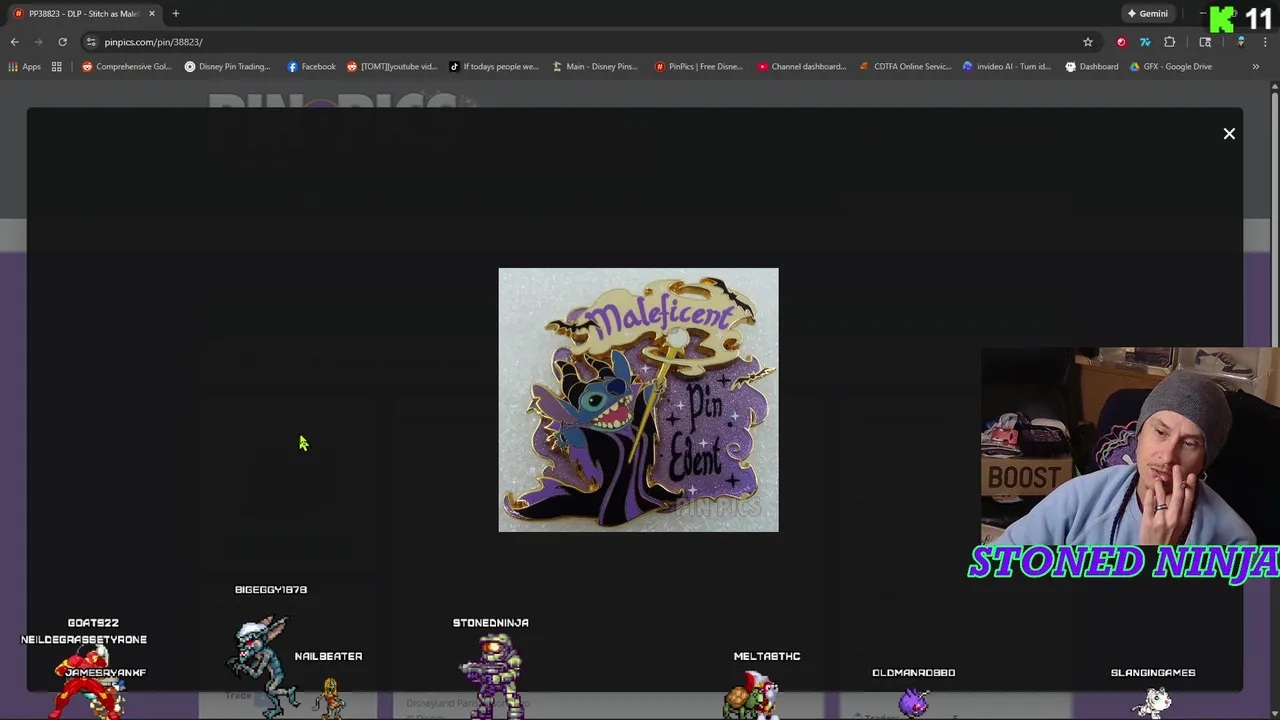Open the Channel dashboard bookmark
Viewport: 1280px width, 720px height.
[x=803, y=67]
